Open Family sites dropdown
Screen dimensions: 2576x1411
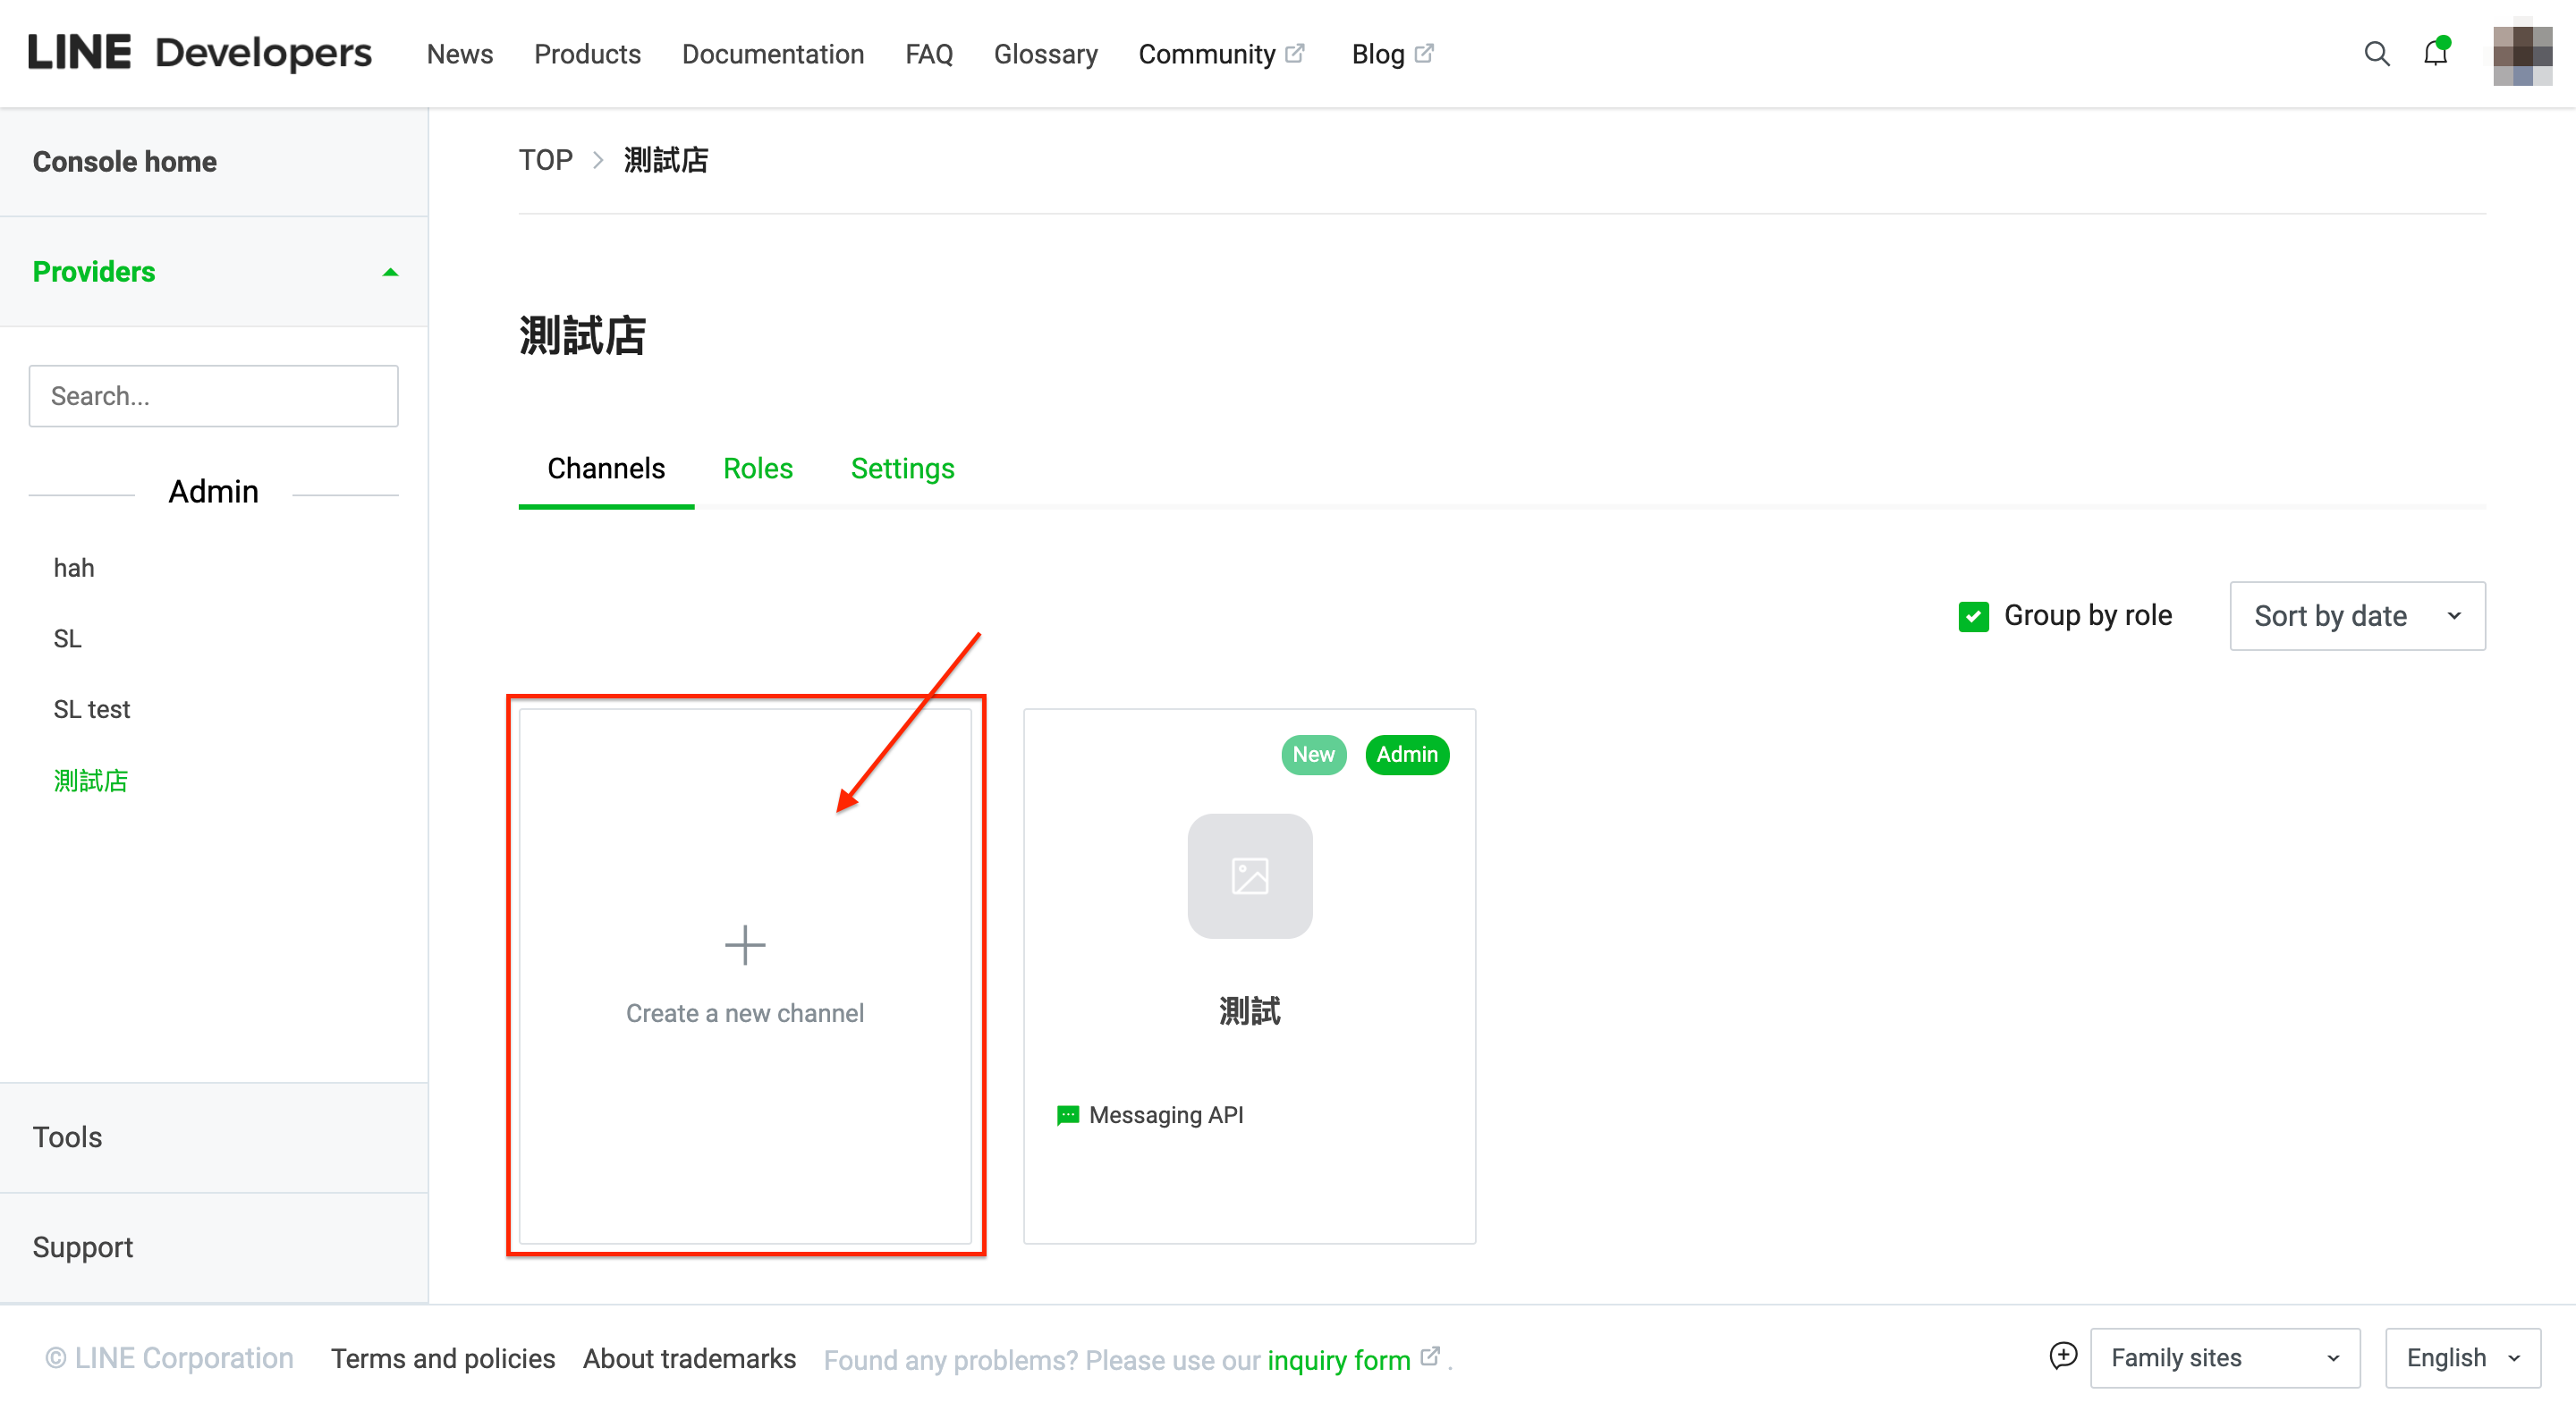pos(2224,1357)
